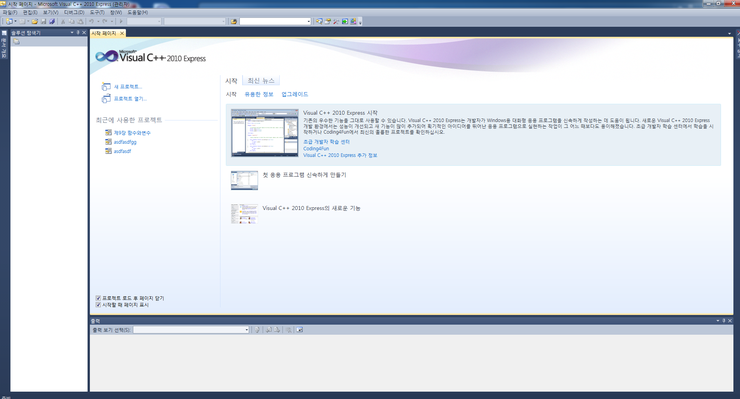Open the Coding4Fun link
This screenshot has height=399, width=740.
point(316,148)
